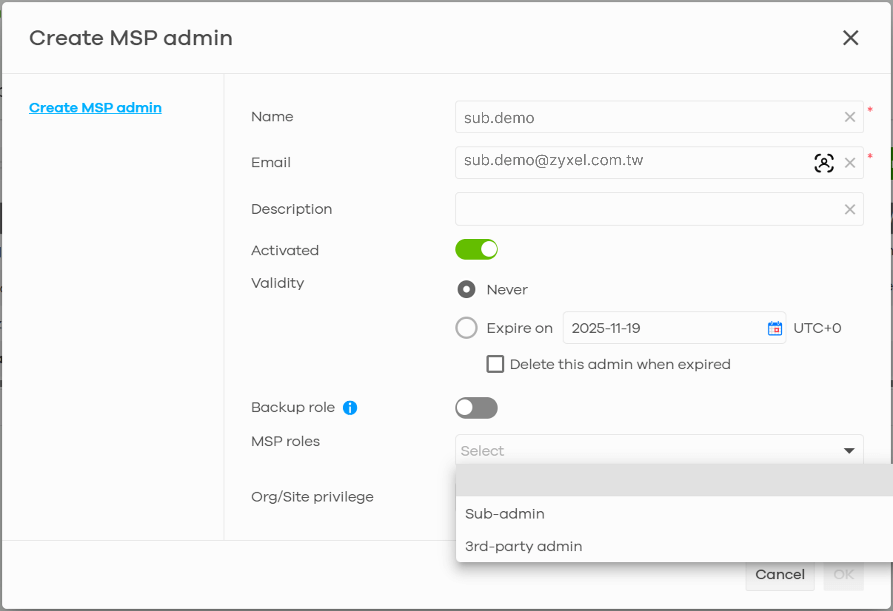Clear the Name field using its X icon

pyautogui.click(x=849, y=116)
